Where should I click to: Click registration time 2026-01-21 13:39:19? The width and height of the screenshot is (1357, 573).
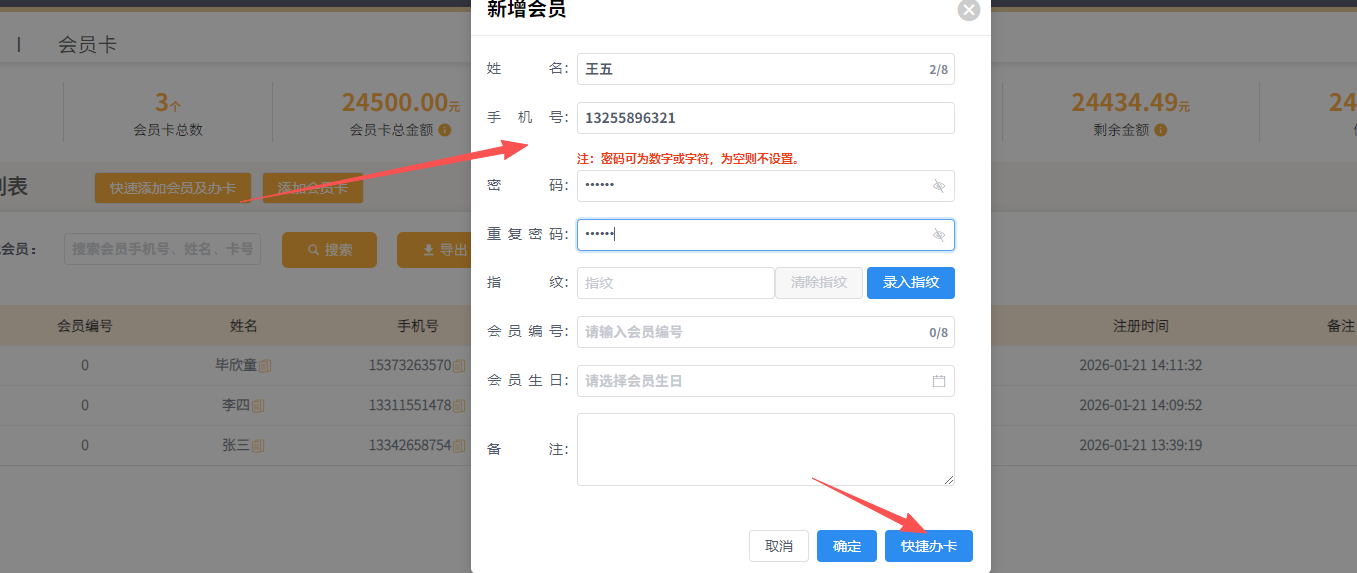1141,446
